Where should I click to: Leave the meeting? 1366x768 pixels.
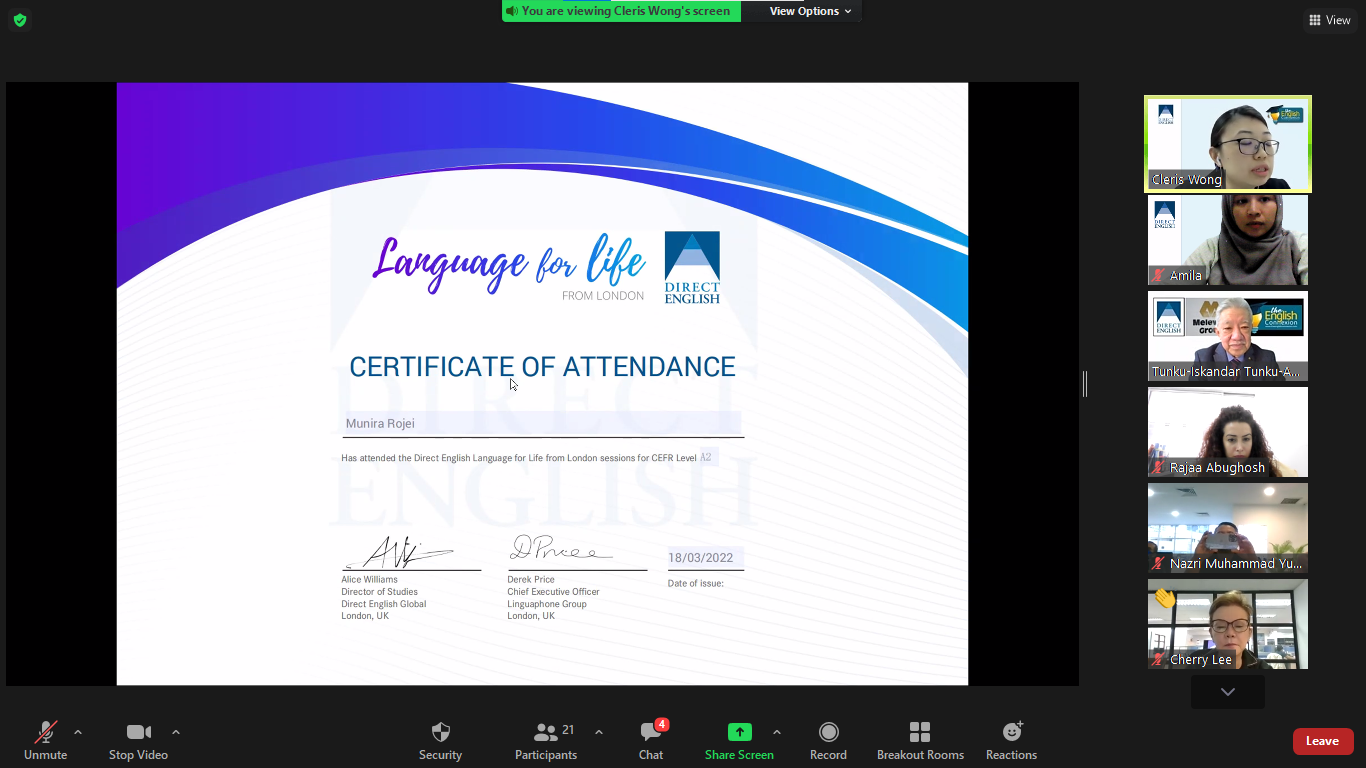tap(1322, 741)
